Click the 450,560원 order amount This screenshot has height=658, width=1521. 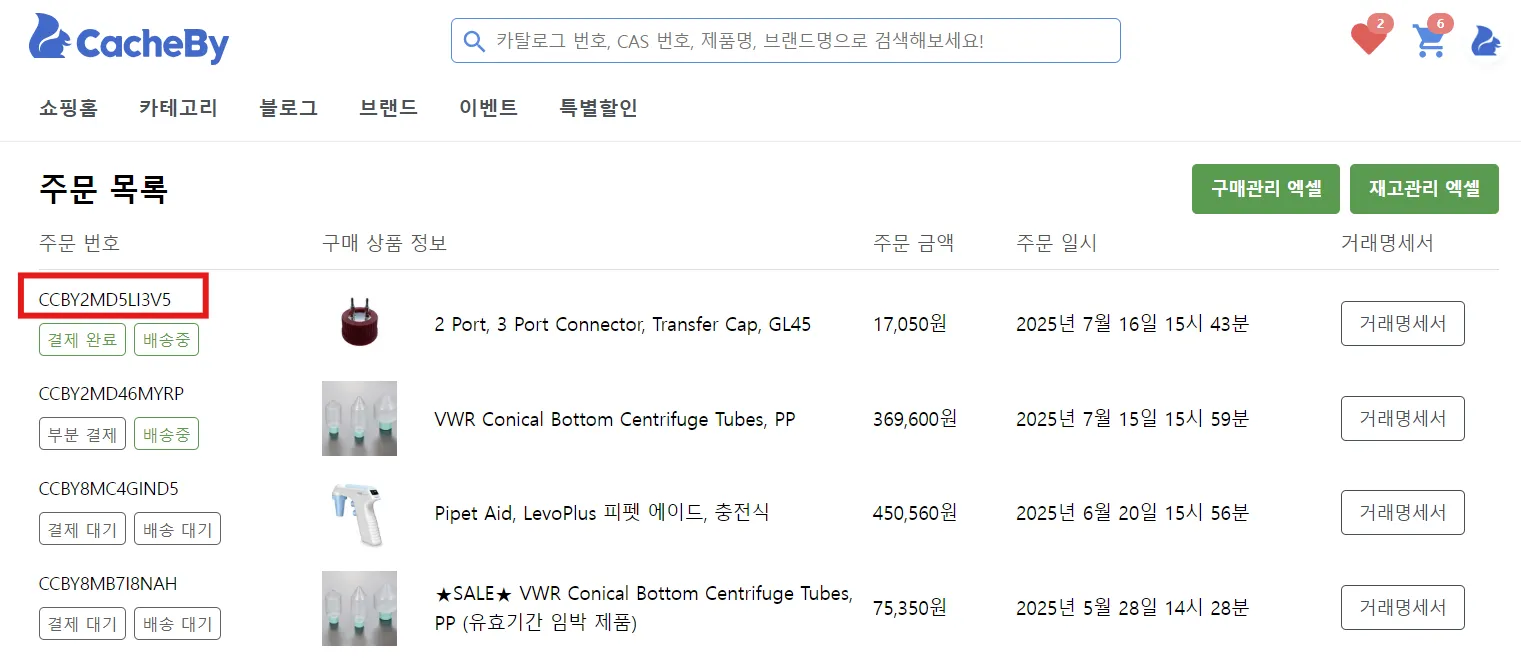915,513
